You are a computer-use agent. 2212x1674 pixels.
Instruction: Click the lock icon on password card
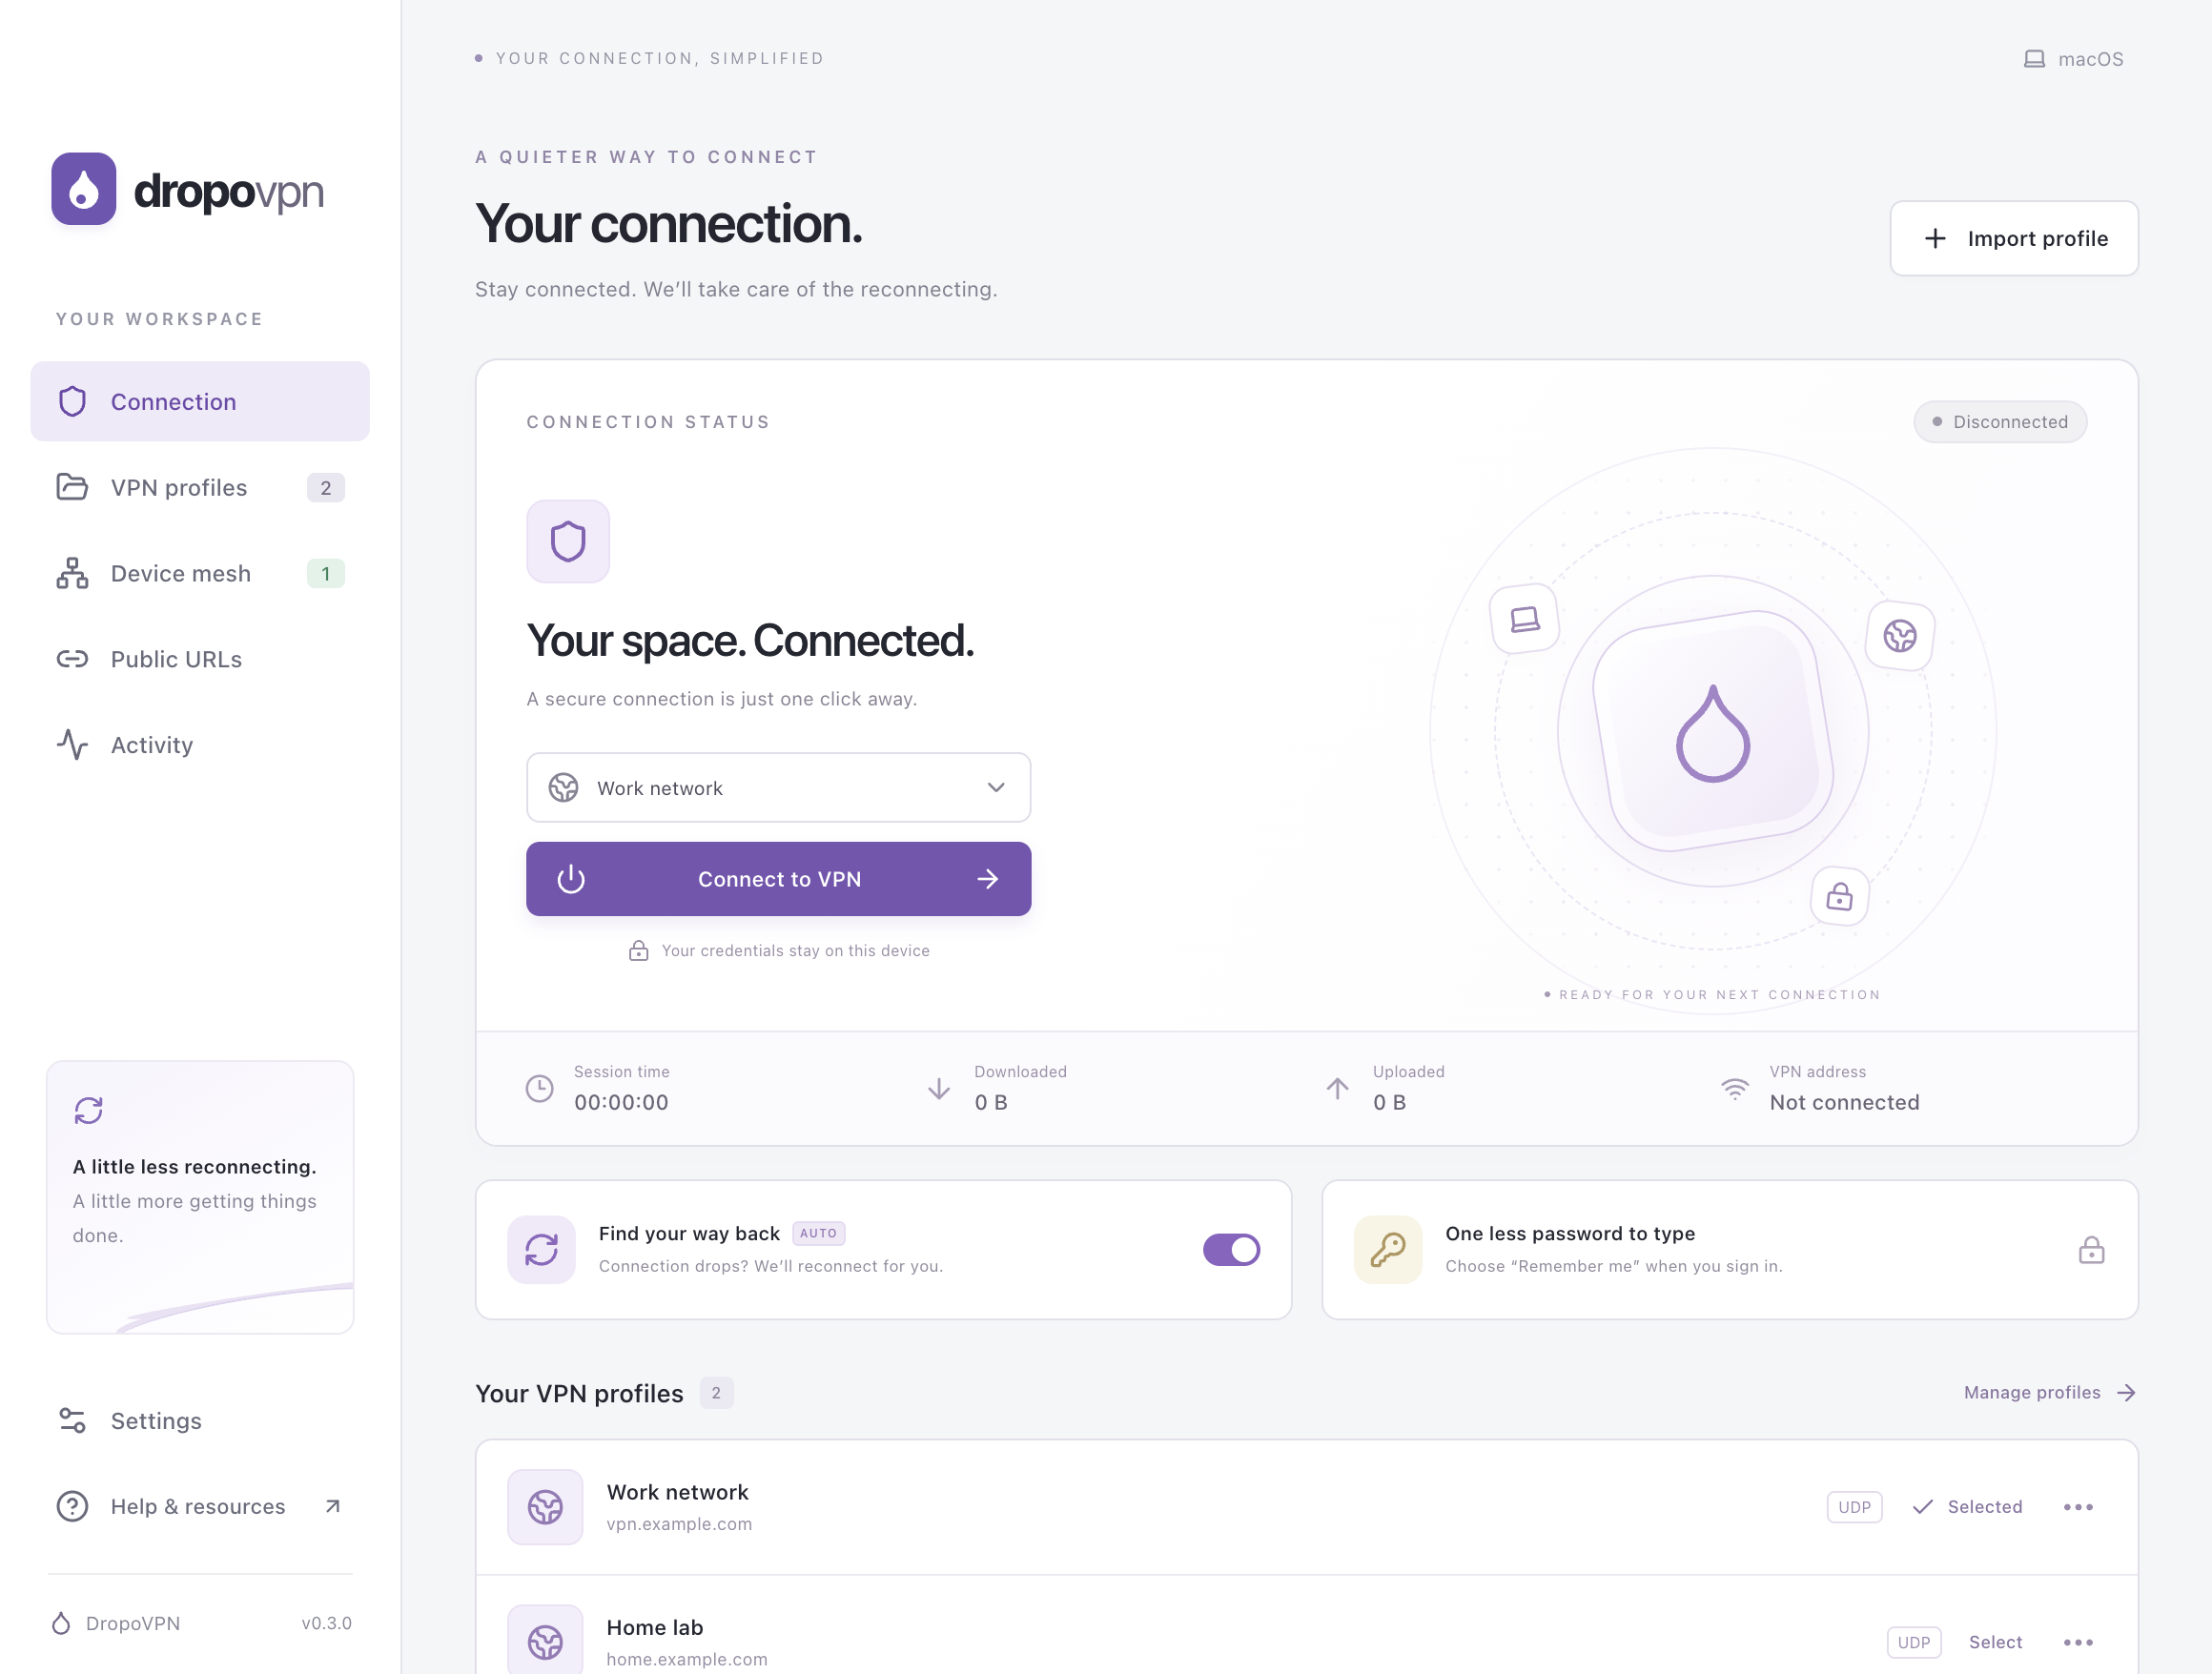tap(2091, 1250)
